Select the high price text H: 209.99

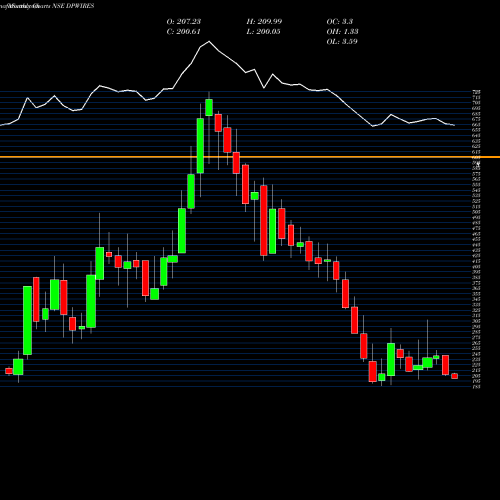tap(264, 22)
